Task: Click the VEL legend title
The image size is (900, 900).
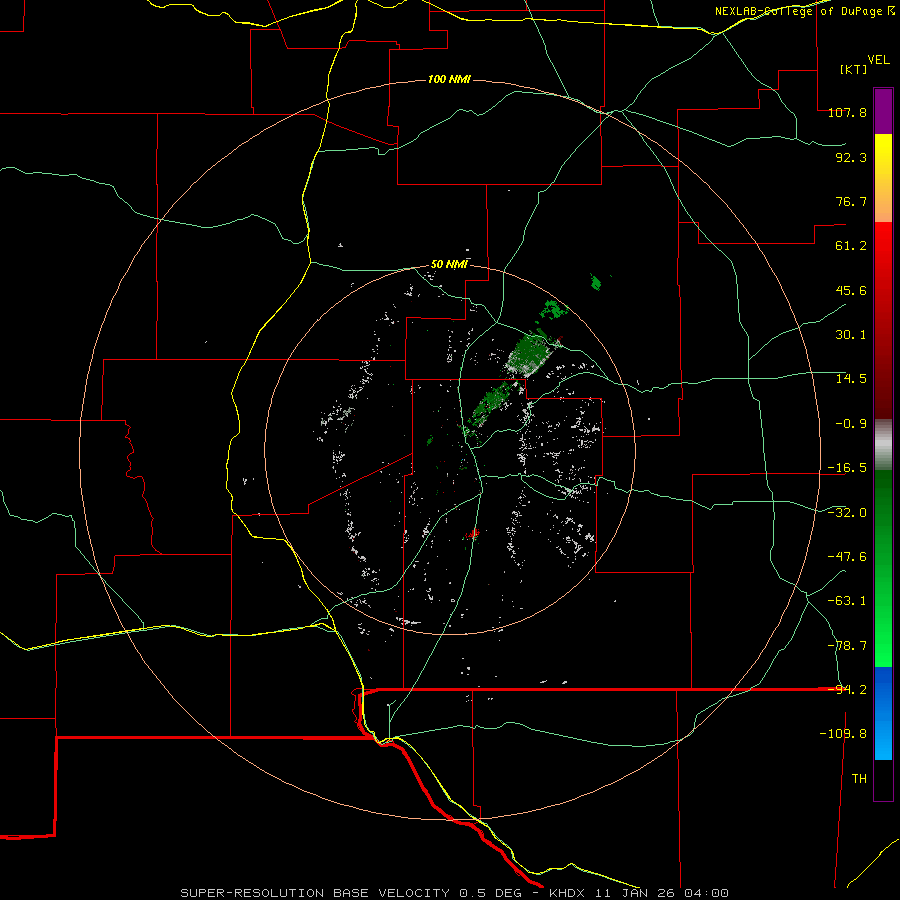Action: pos(878,60)
